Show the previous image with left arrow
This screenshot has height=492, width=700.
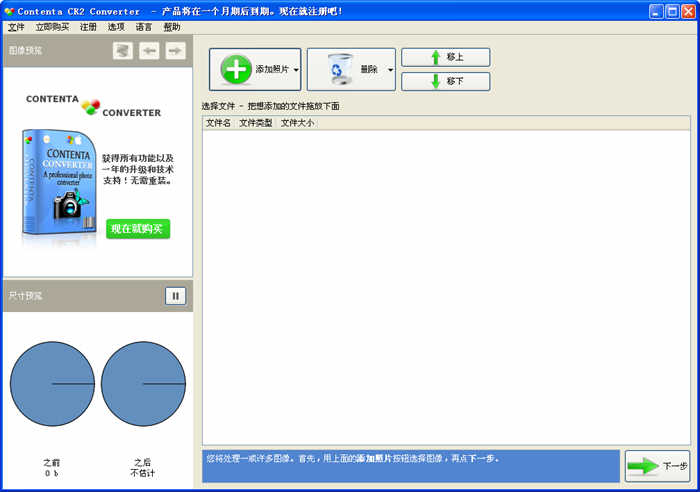click(x=149, y=51)
